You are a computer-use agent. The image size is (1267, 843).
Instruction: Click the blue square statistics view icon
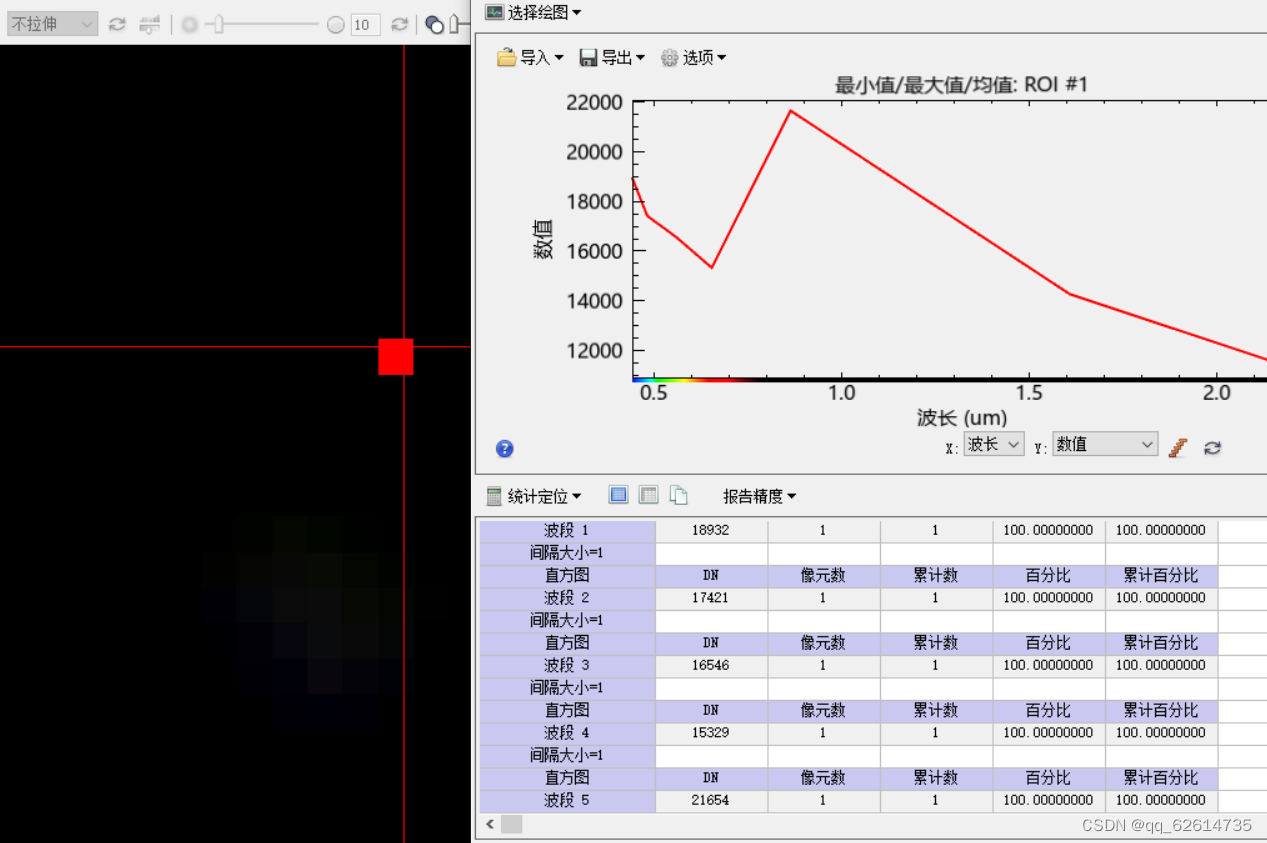click(619, 495)
